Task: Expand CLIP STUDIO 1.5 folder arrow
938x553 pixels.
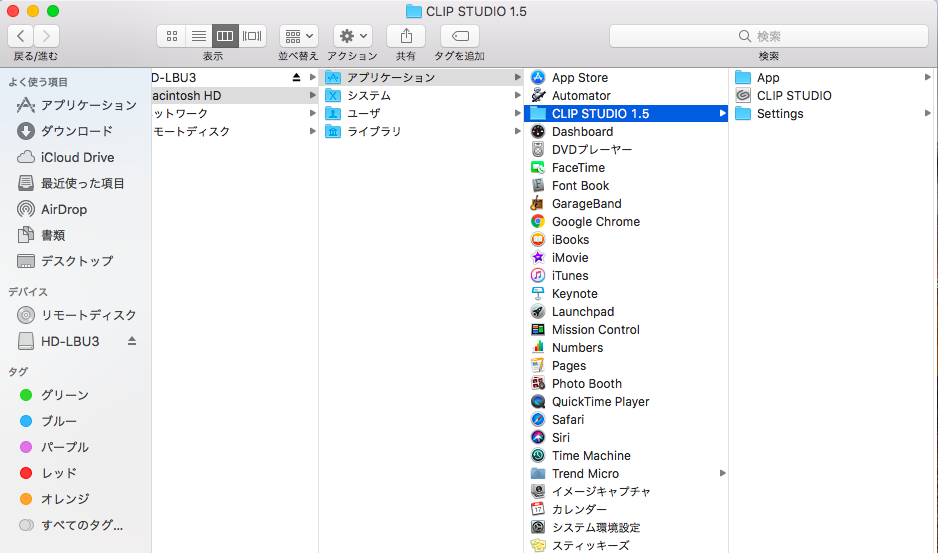Action: click(722, 113)
